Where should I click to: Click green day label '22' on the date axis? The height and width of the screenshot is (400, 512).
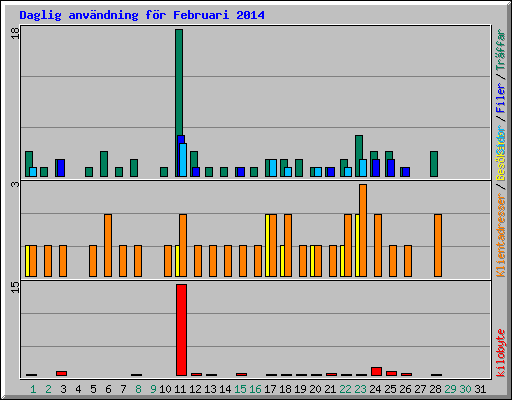pyautogui.click(x=345, y=389)
